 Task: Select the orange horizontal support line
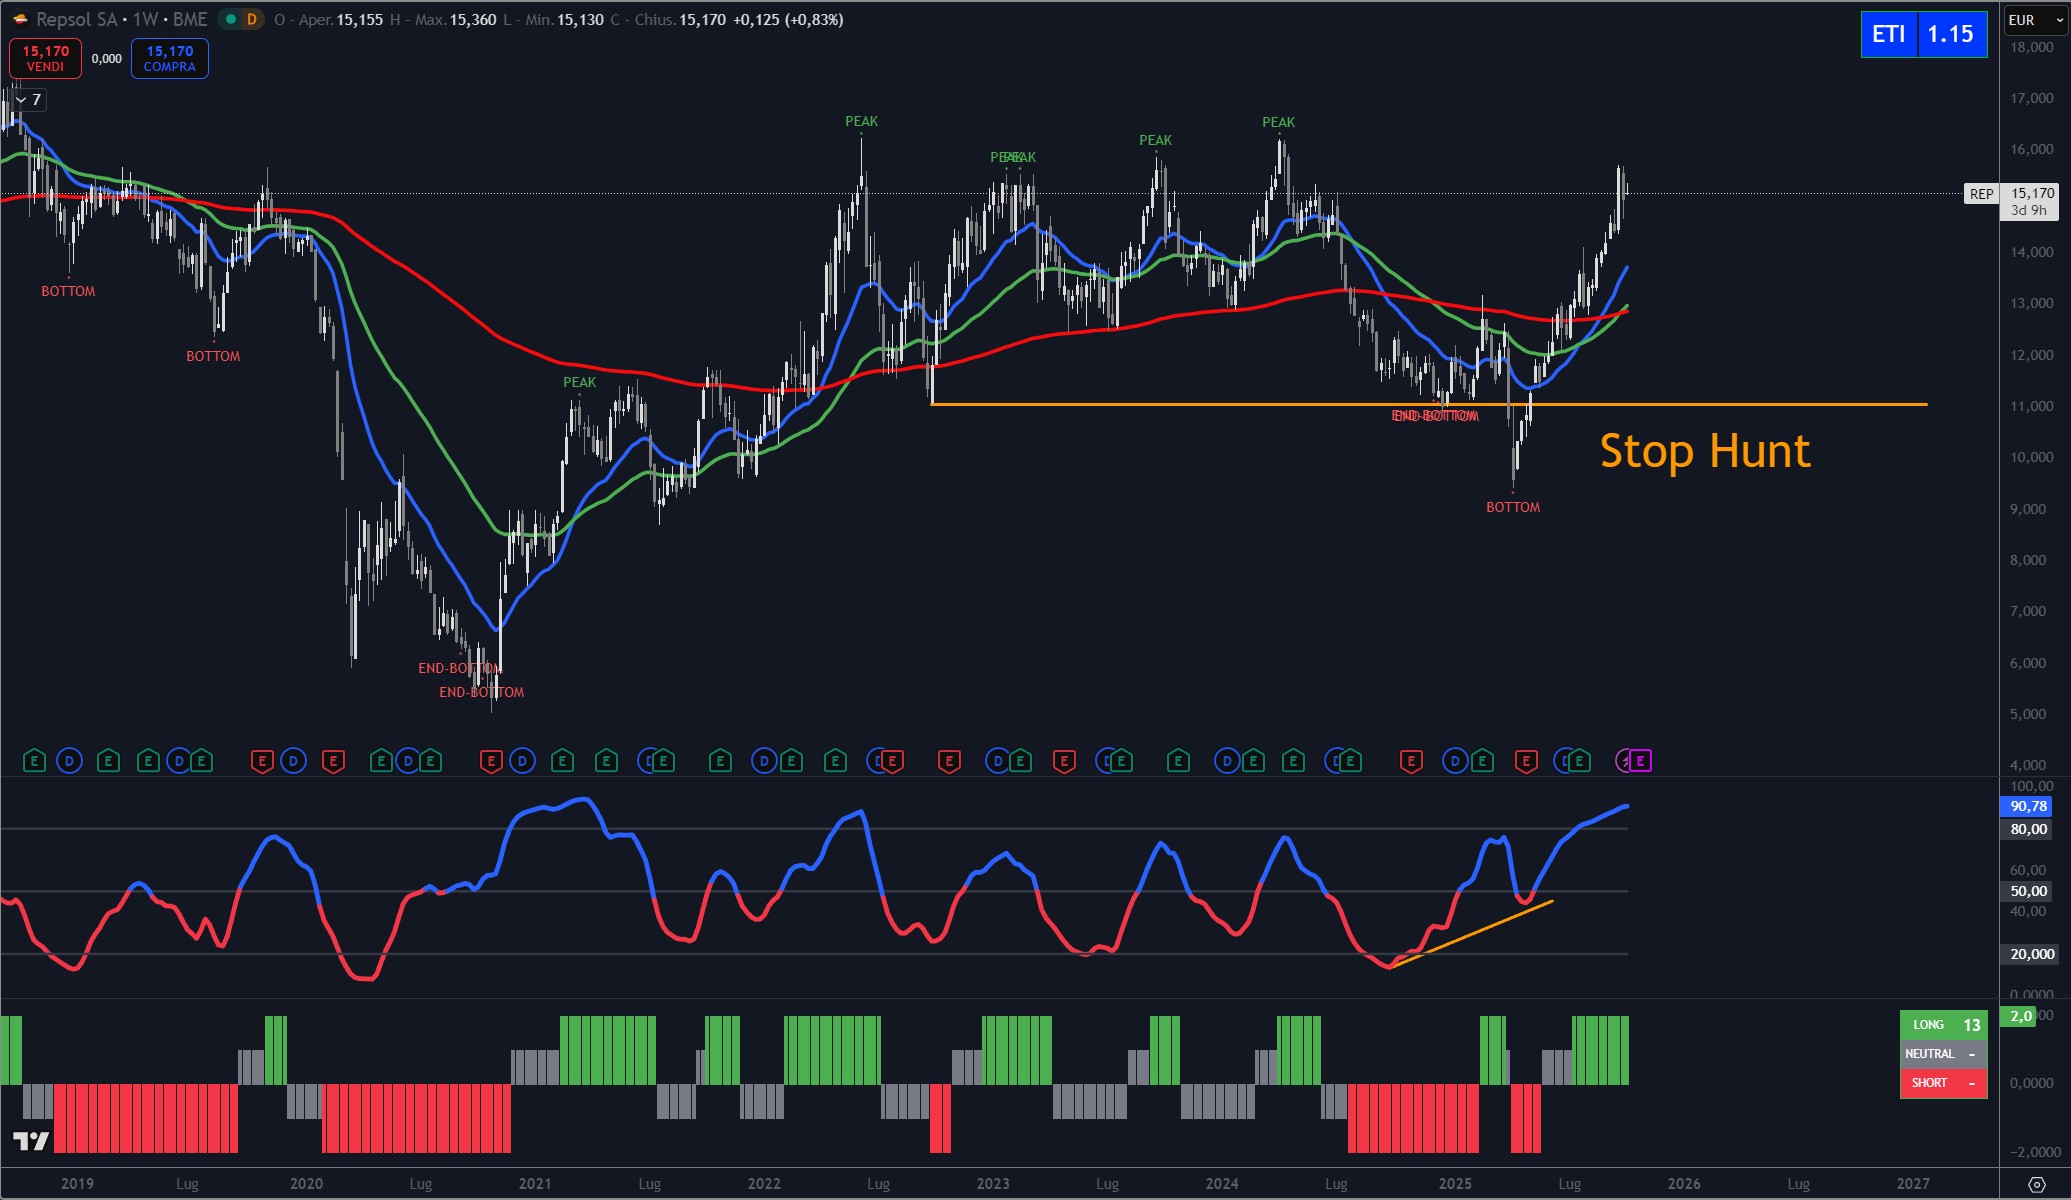click(1200, 404)
